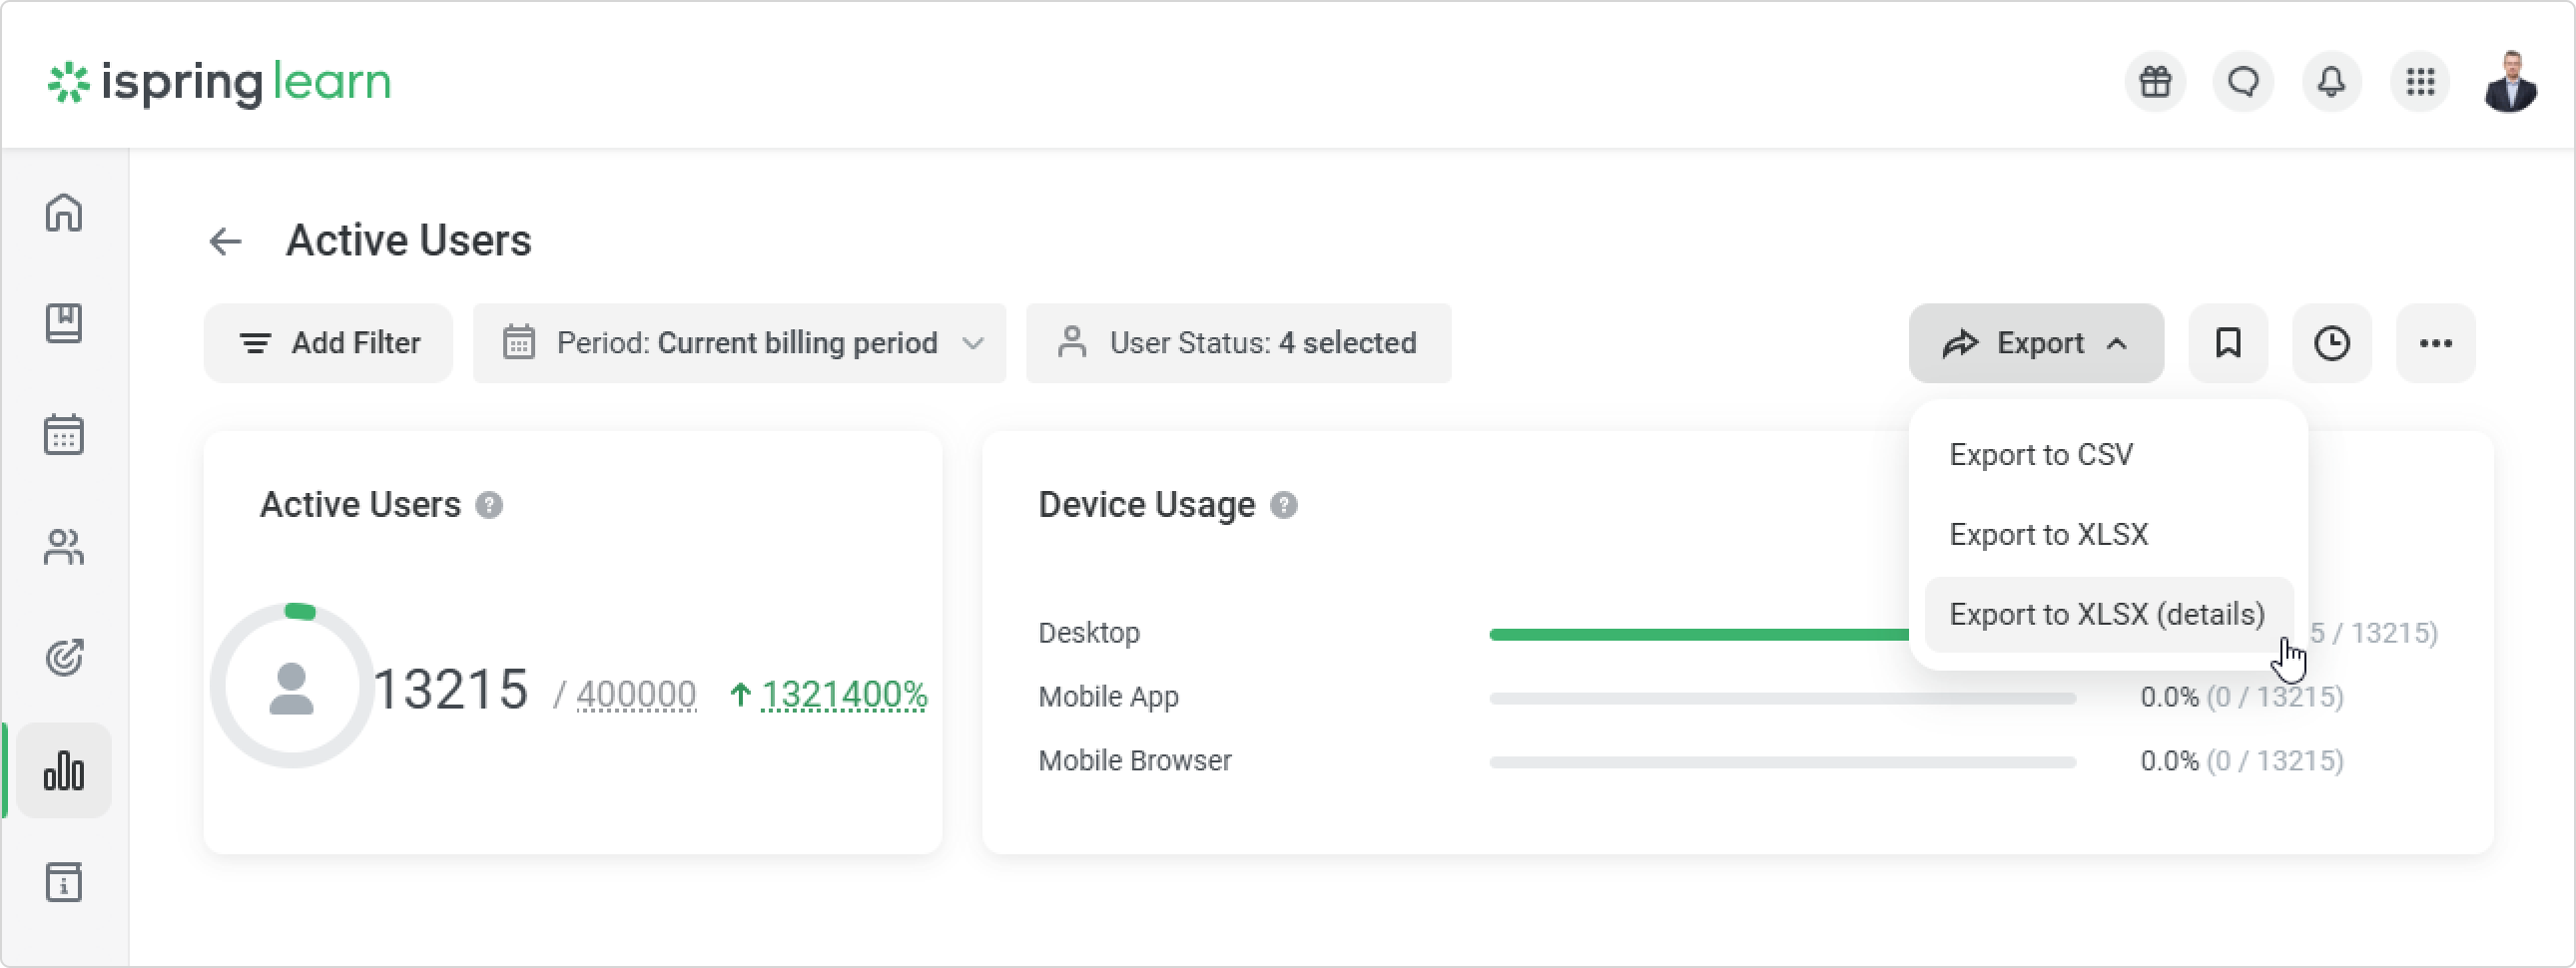Open the apps grid menu

pyautogui.click(x=2420, y=82)
